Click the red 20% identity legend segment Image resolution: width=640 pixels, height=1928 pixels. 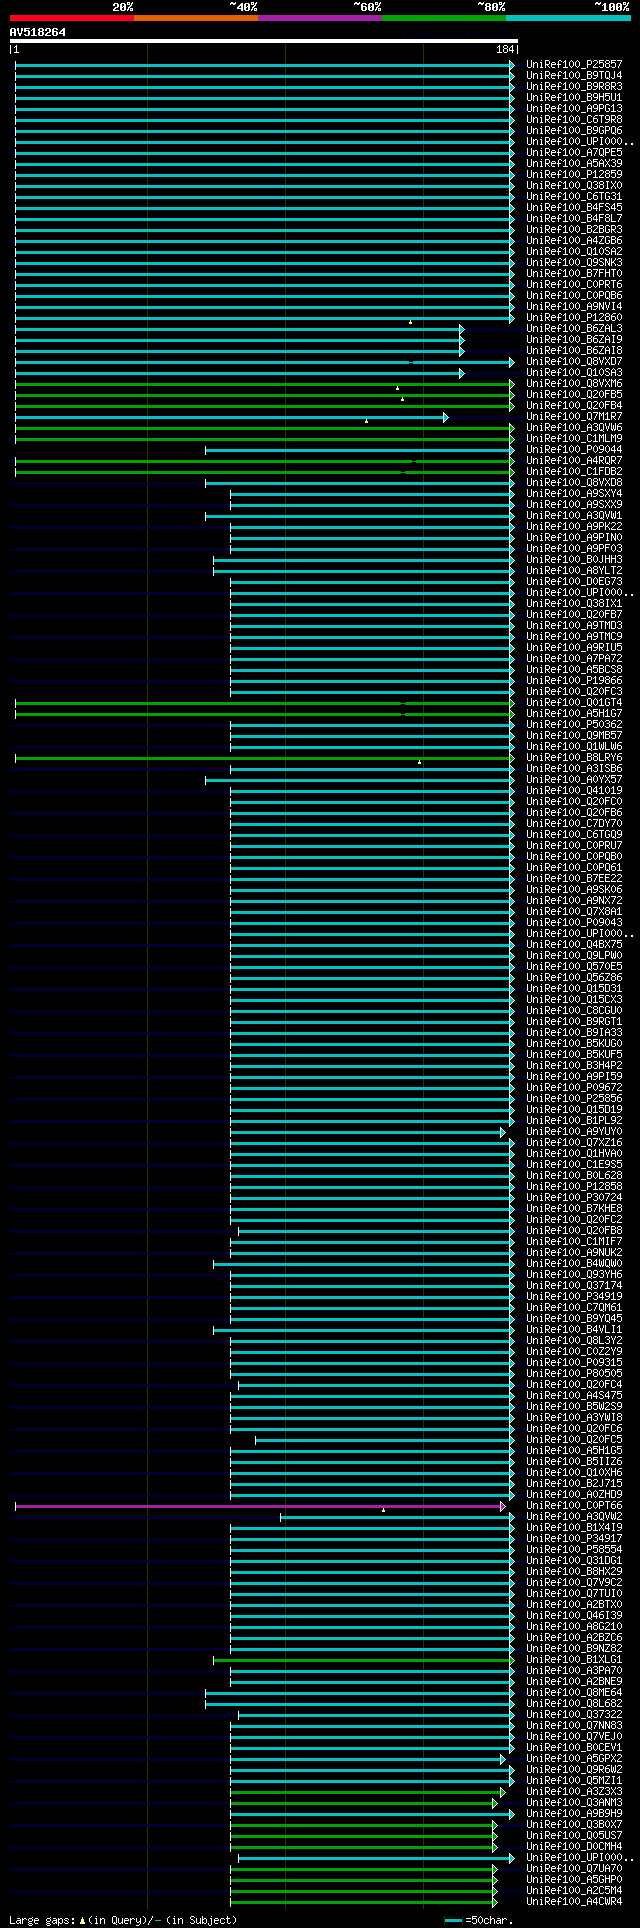71,18
